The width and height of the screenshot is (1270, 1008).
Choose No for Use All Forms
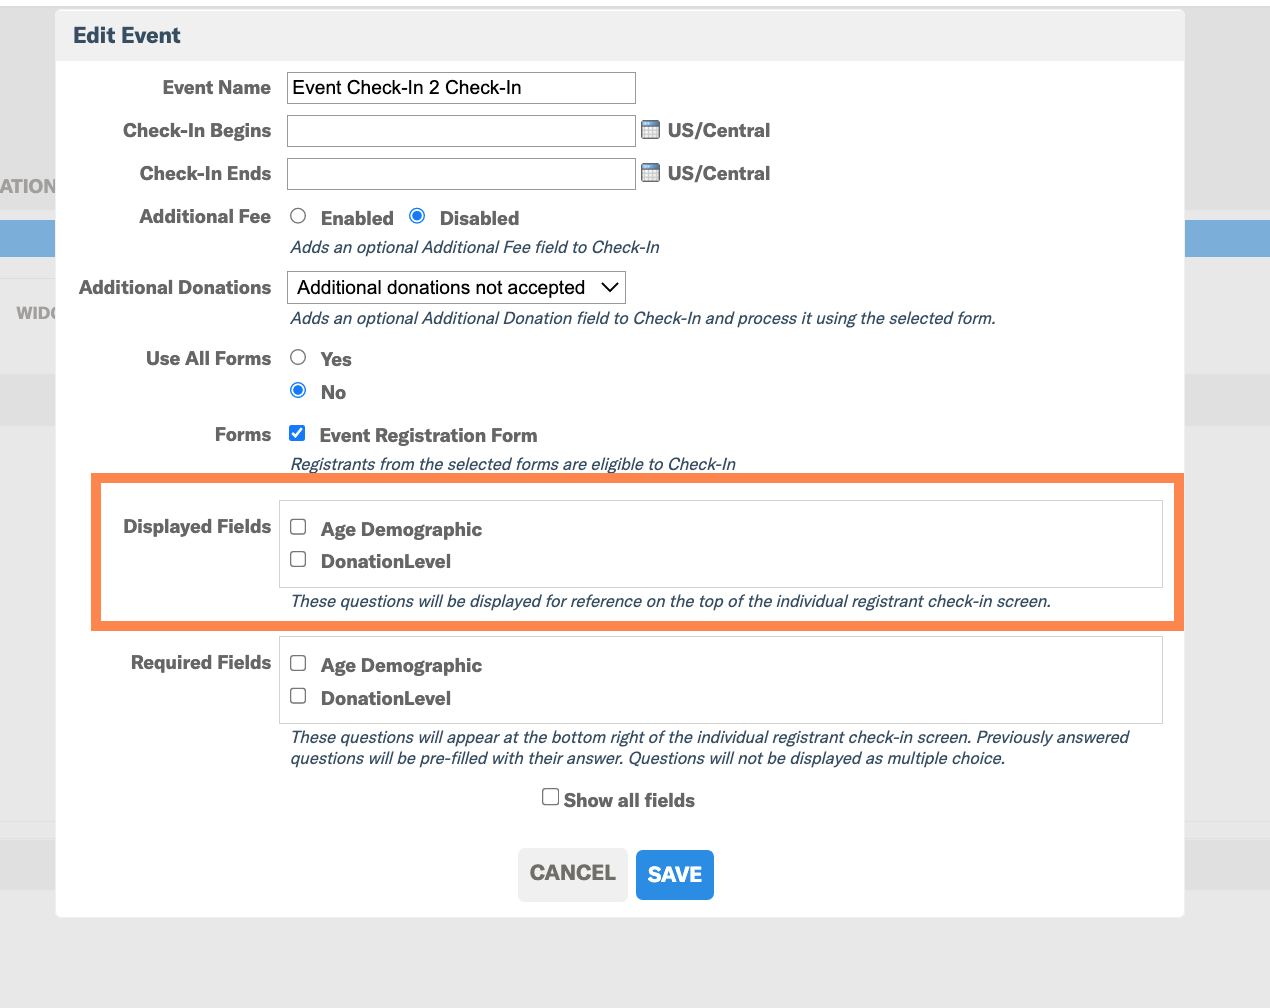[x=298, y=390]
